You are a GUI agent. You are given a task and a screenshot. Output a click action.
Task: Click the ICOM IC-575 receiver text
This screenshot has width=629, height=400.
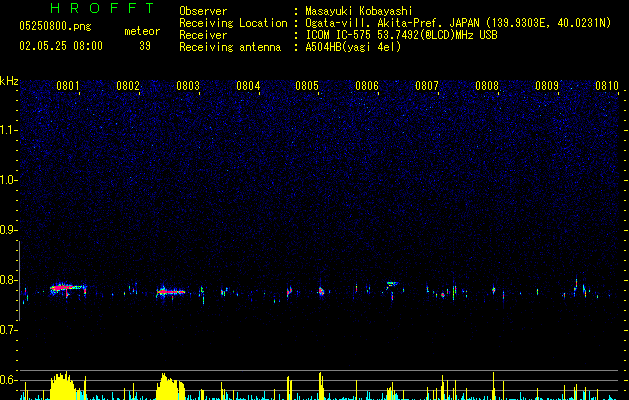click(401, 35)
